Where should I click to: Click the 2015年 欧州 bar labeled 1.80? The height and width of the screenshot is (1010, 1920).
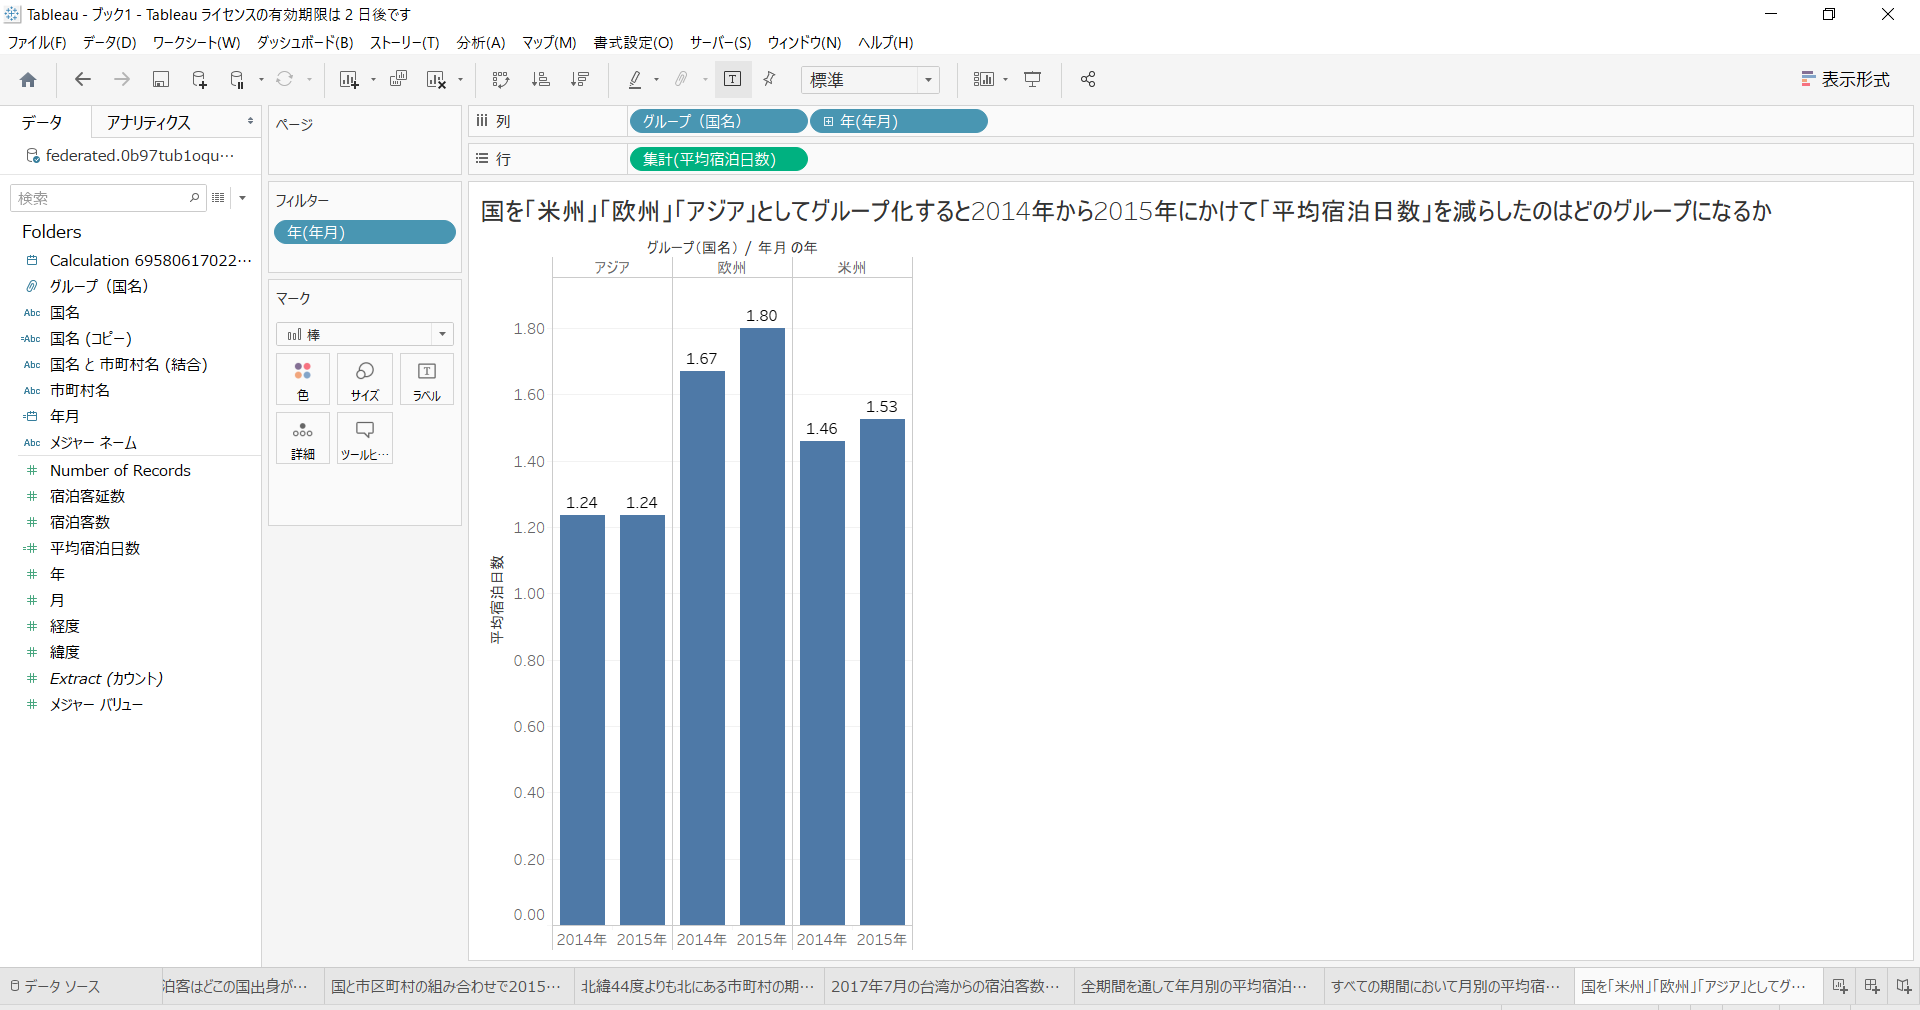[762, 626]
